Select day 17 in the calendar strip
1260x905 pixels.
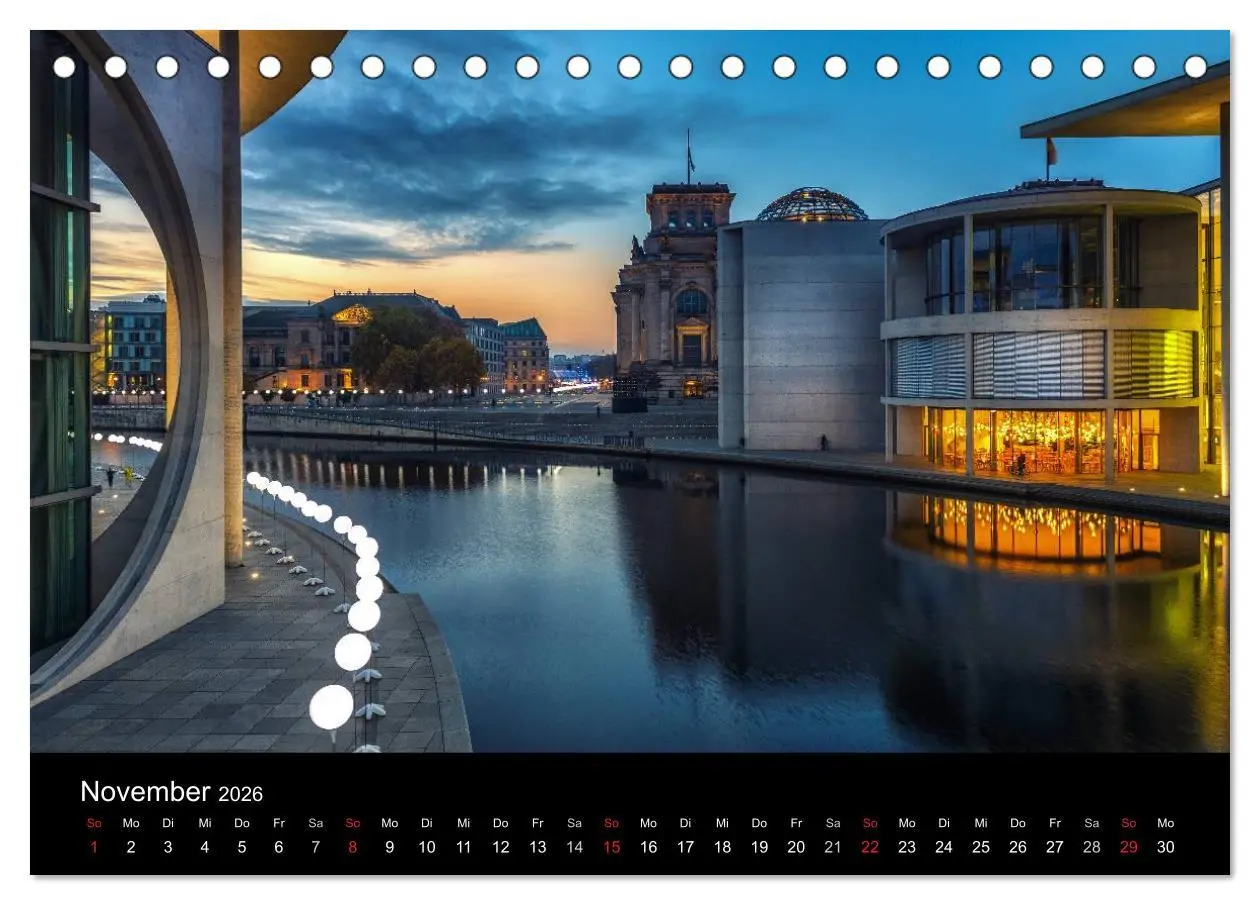pos(686,847)
